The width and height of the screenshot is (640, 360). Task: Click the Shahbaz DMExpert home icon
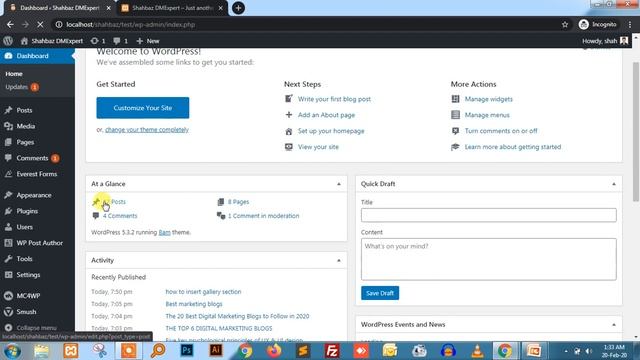coord(24,41)
